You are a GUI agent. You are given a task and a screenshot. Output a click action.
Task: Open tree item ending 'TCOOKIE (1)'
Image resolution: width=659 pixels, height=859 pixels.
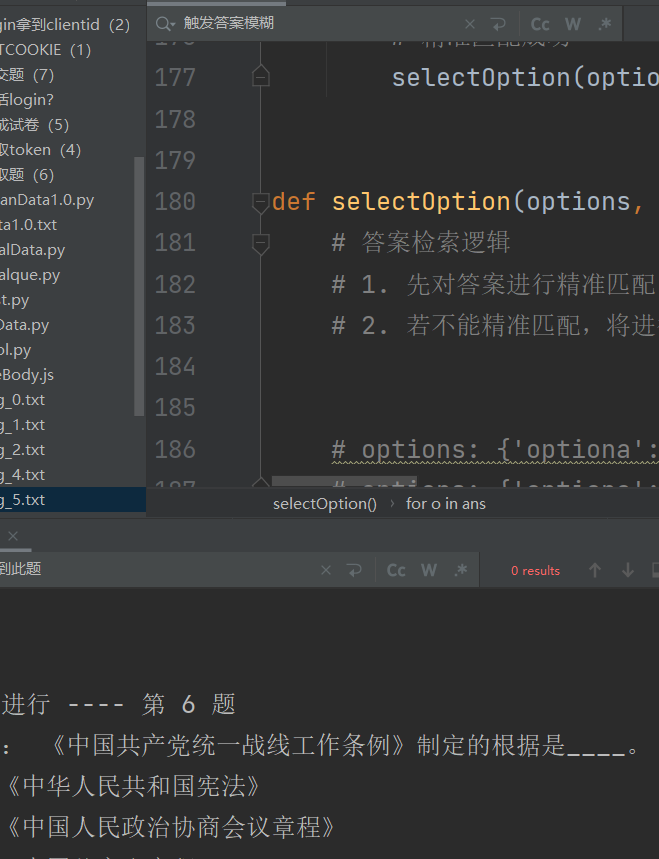[x=45, y=50]
